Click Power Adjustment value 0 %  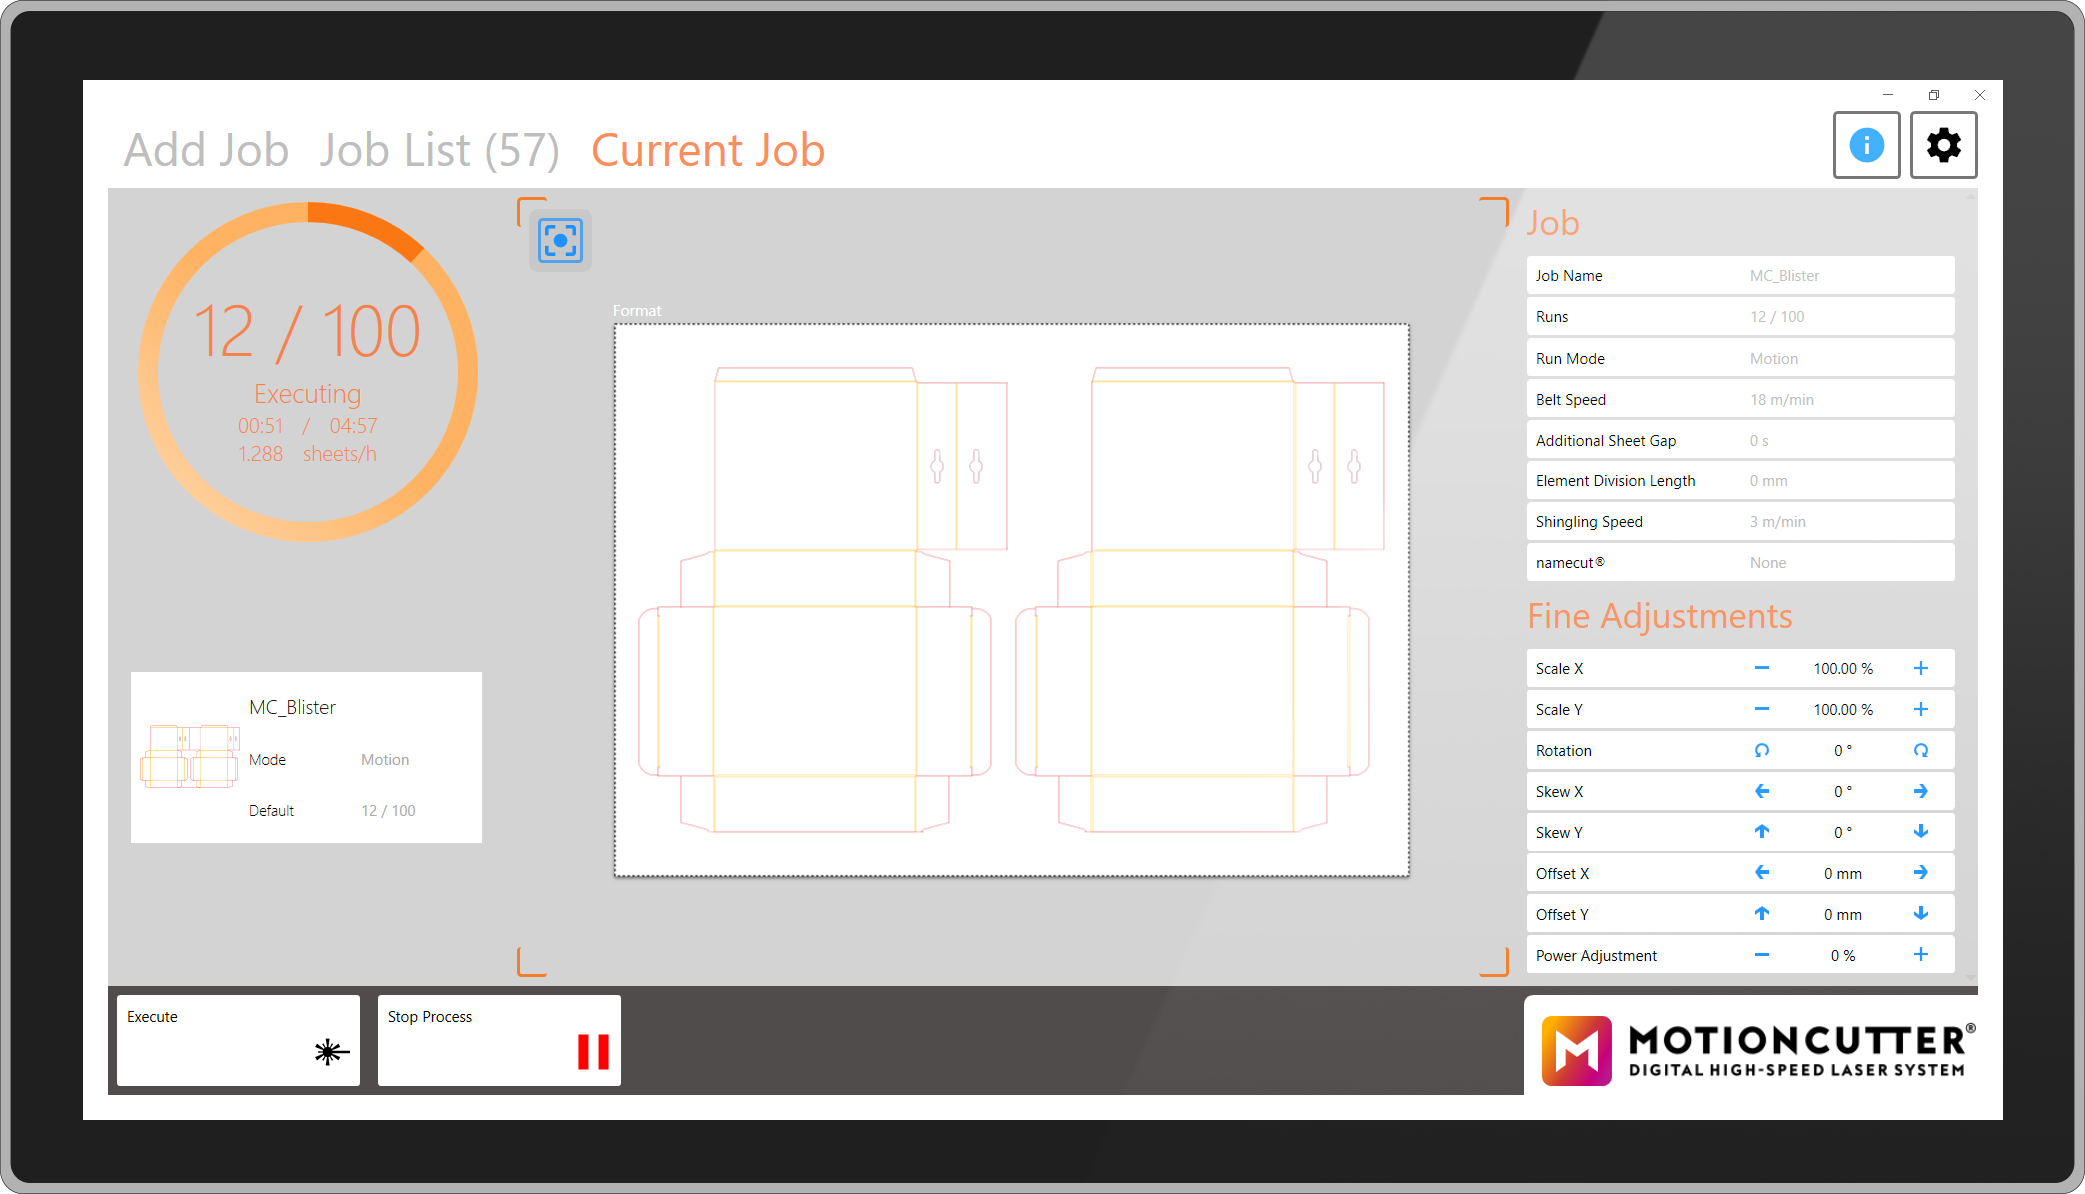click(1843, 956)
